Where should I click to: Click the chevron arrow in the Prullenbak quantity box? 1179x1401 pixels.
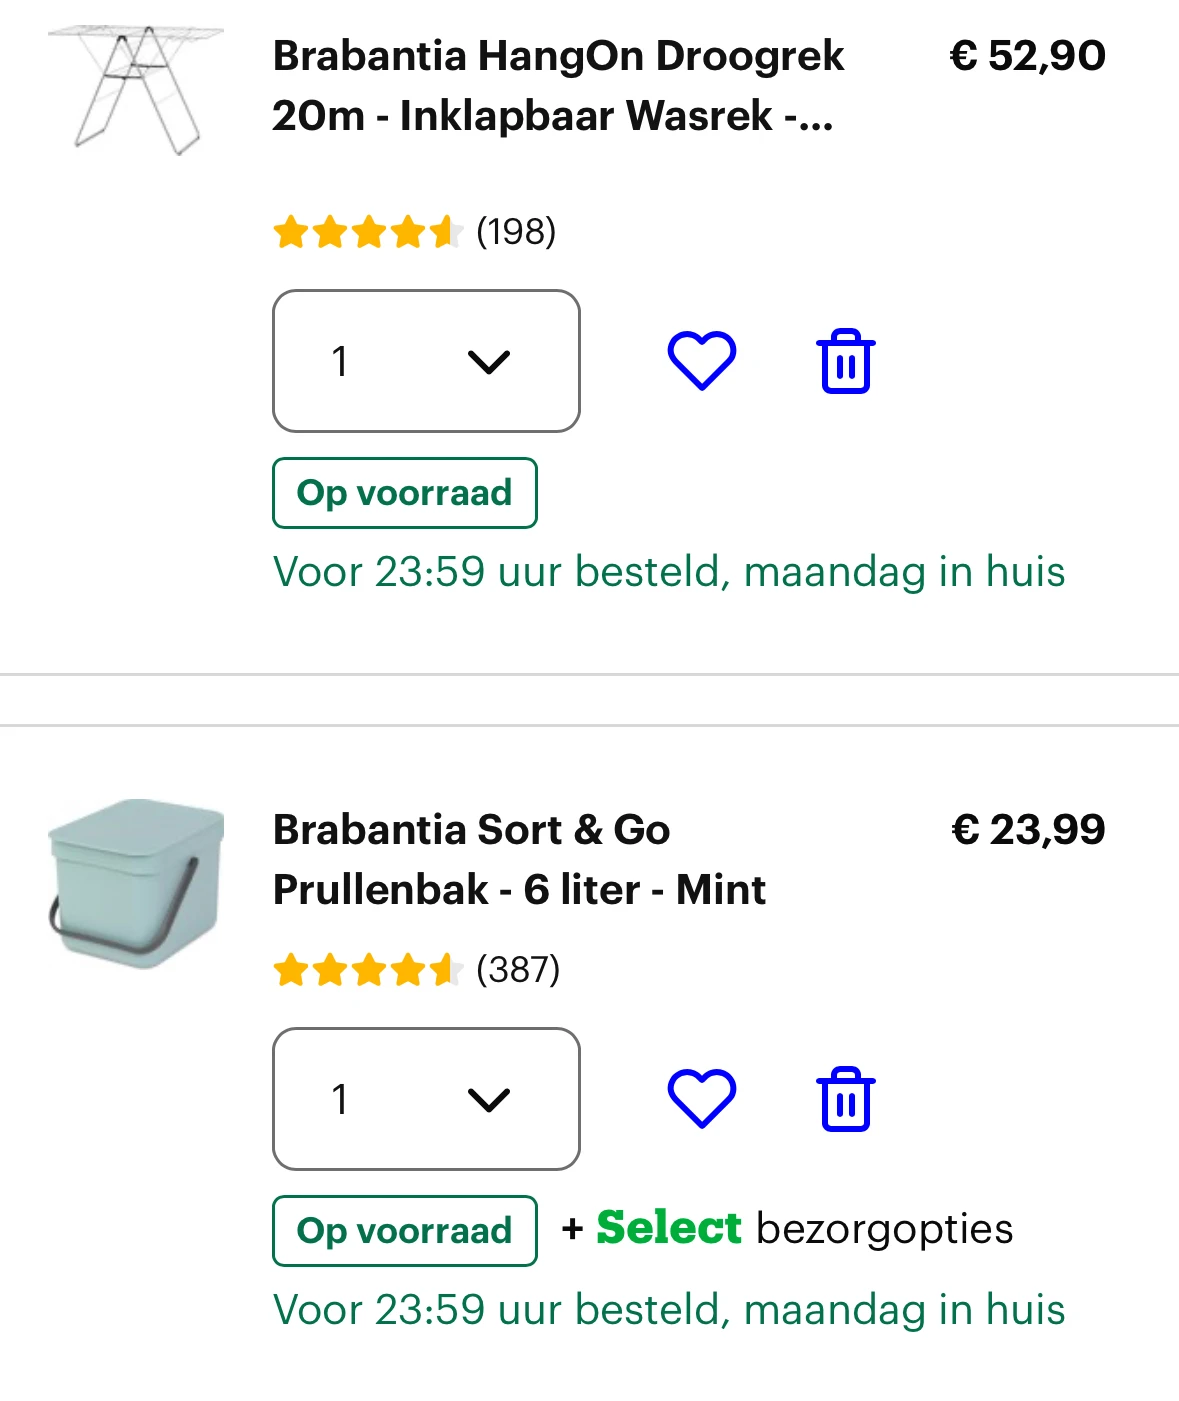[489, 1099]
